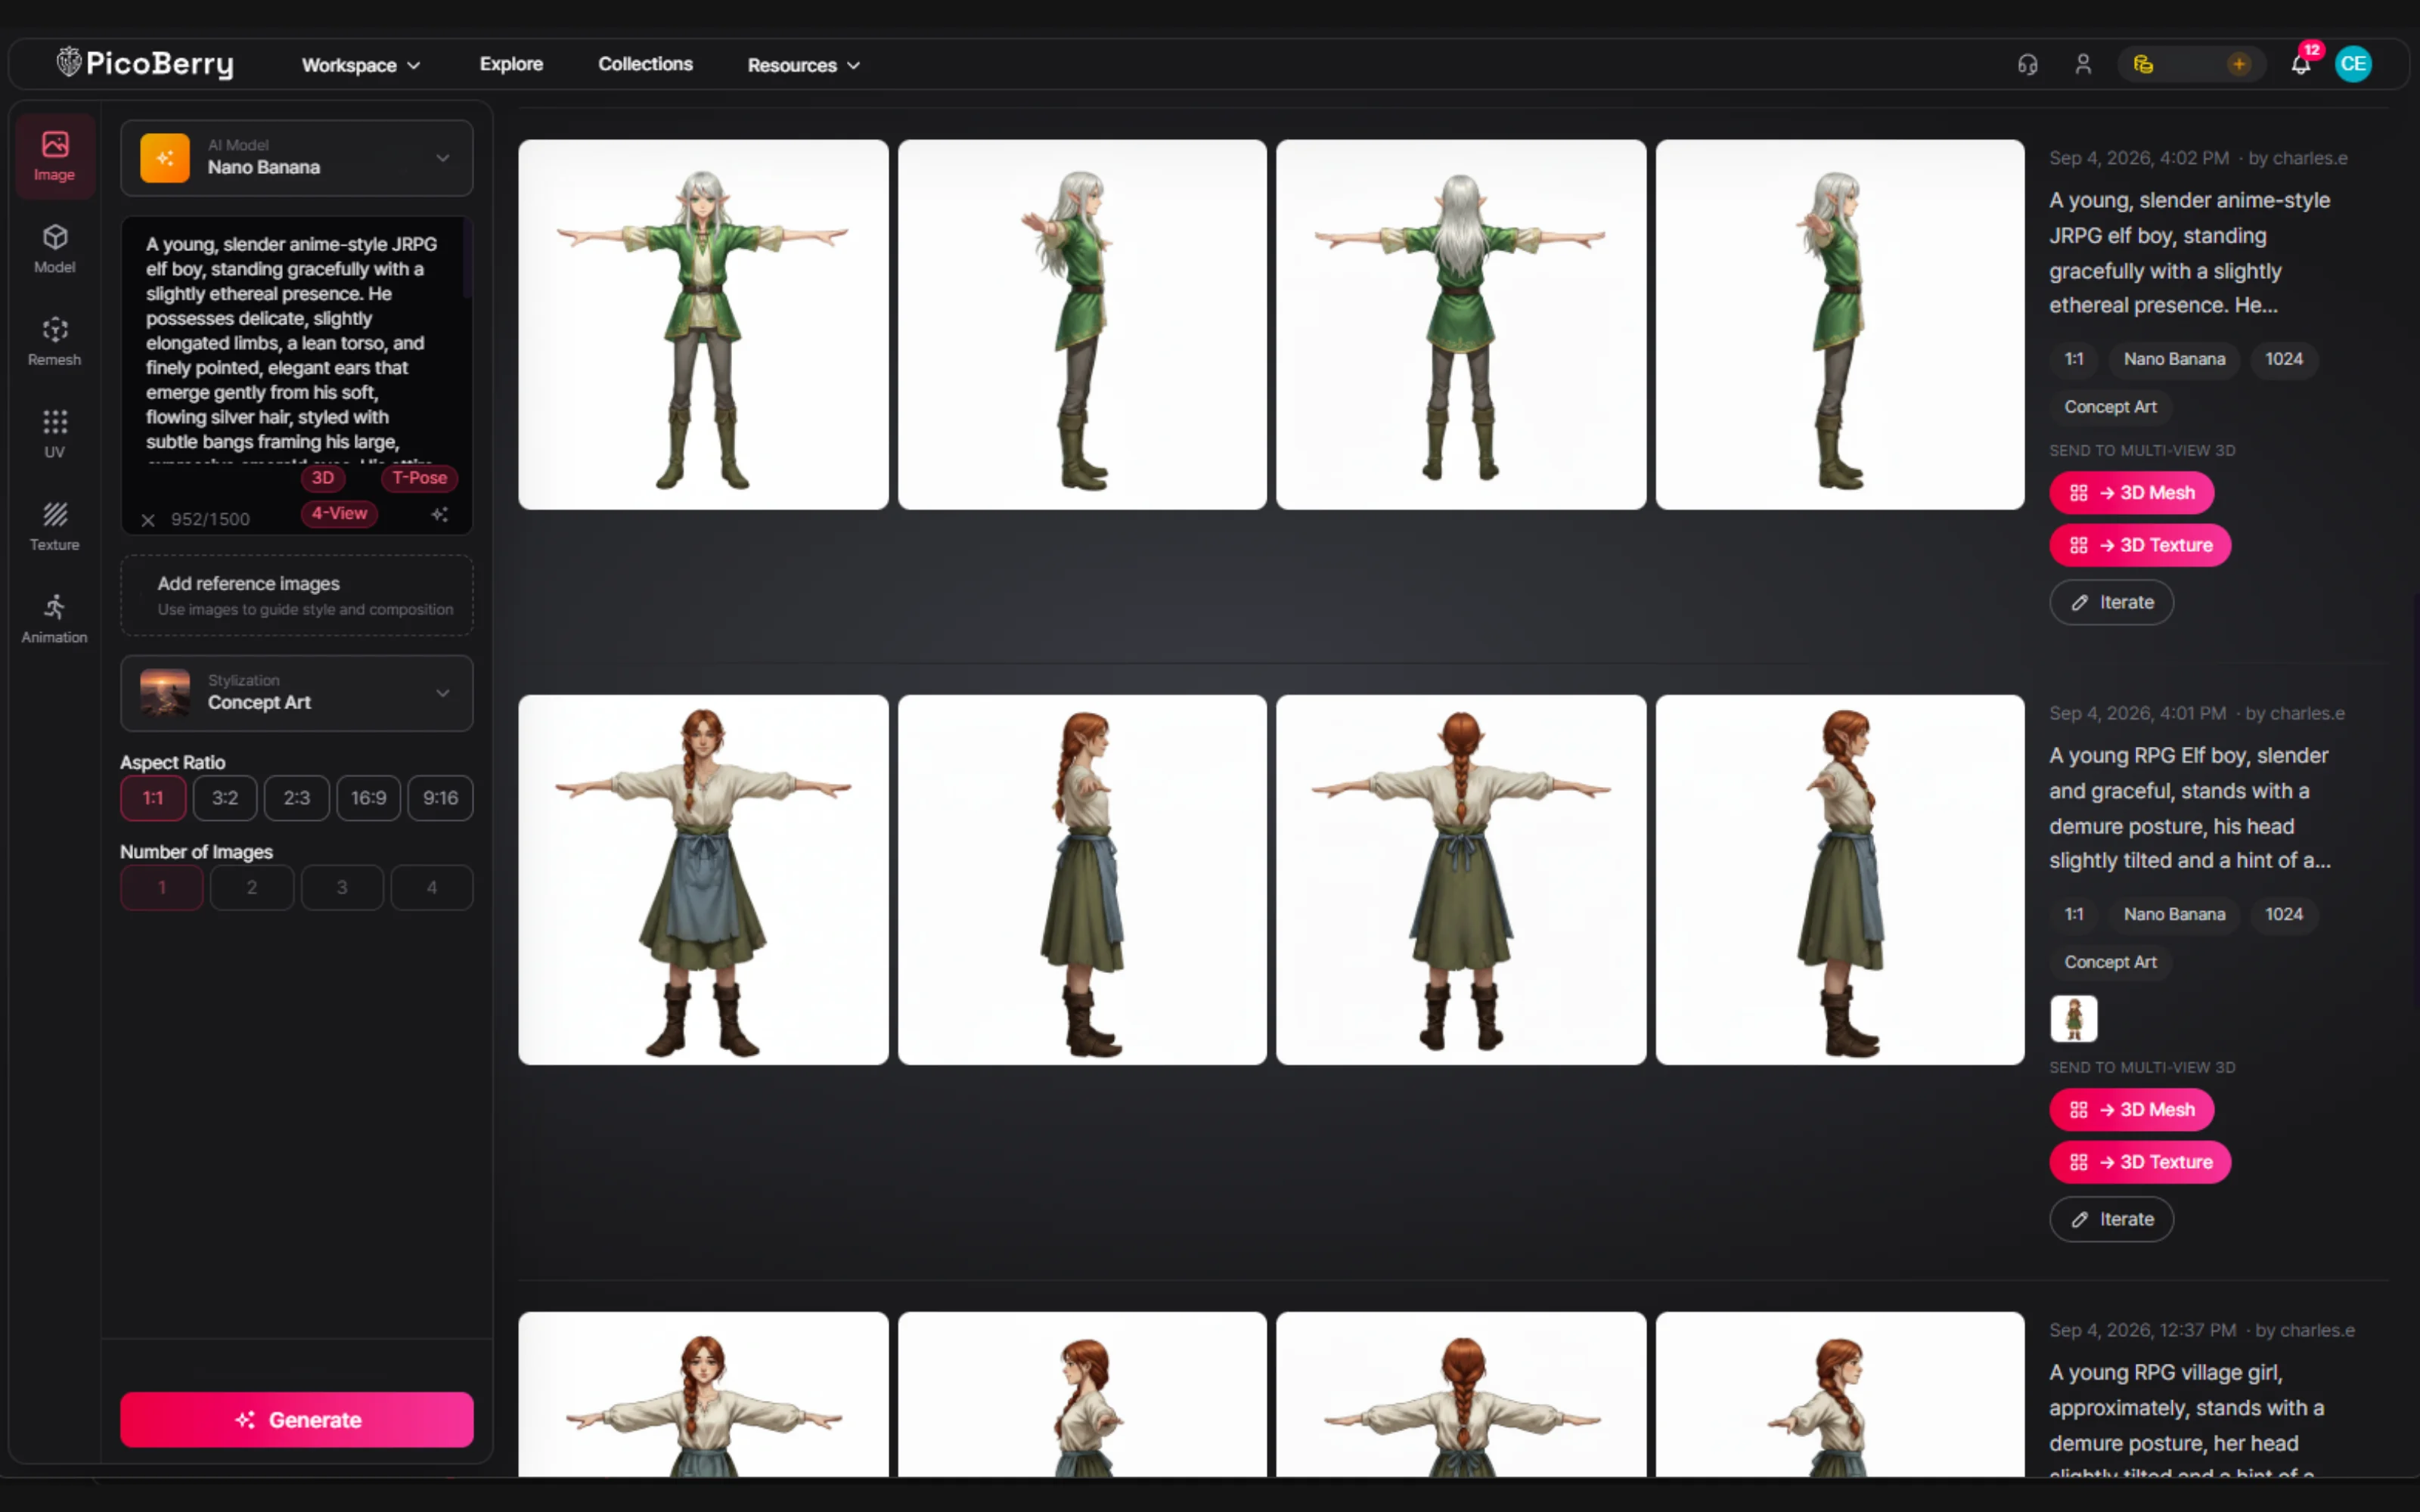
Task: Select 3:2 aspect ratio
Action: click(225, 798)
